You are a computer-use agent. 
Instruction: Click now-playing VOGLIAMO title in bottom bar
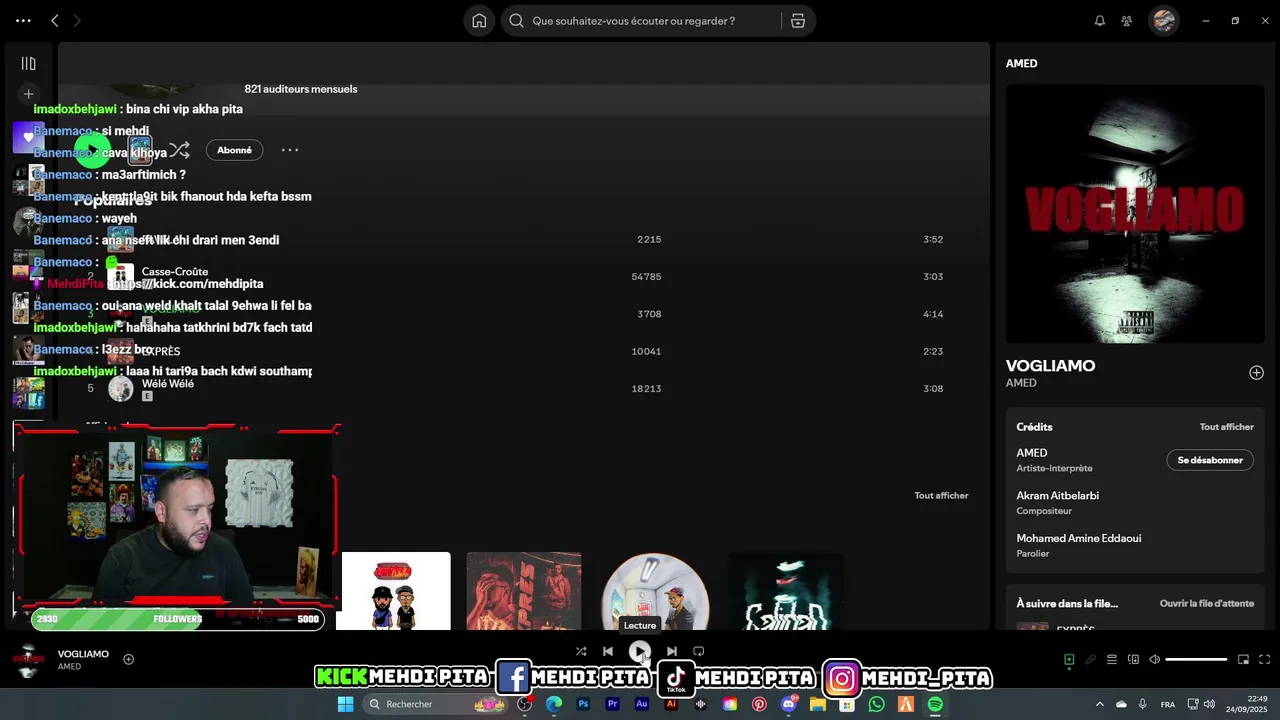click(x=83, y=654)
